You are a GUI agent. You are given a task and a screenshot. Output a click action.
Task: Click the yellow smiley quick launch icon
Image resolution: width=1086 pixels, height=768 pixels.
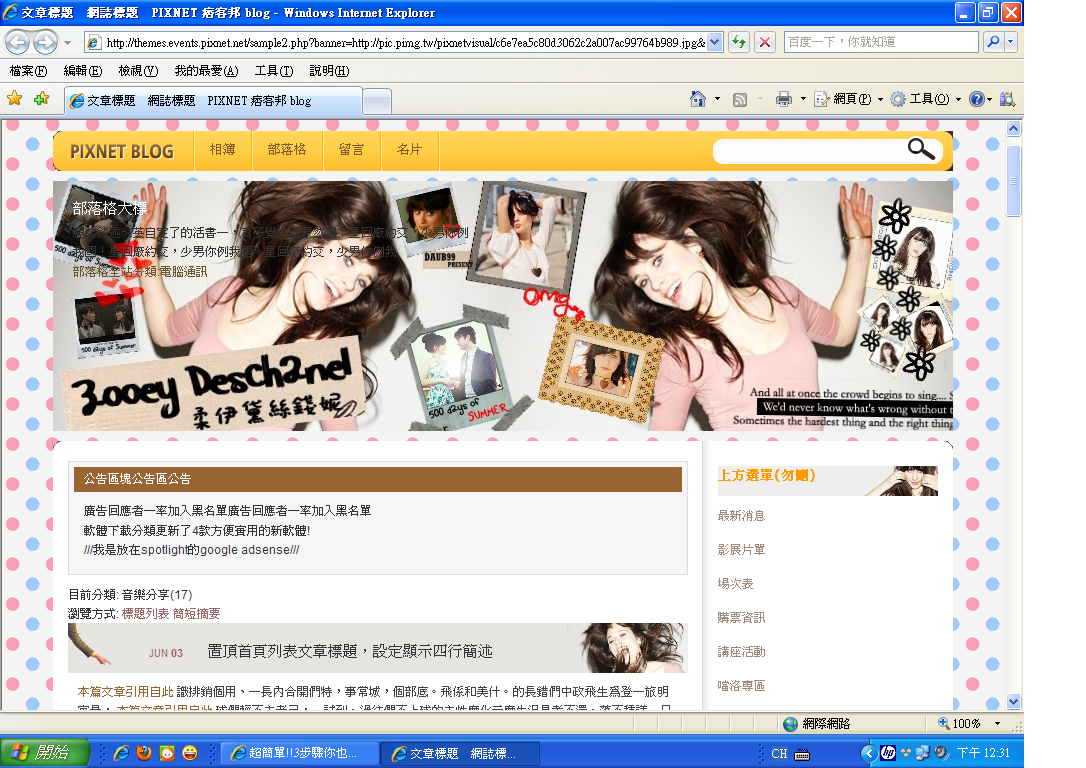pos(190,753)
